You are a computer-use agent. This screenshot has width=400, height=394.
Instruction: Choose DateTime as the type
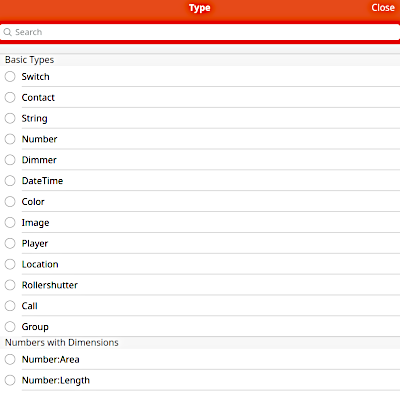coord(10,181)
